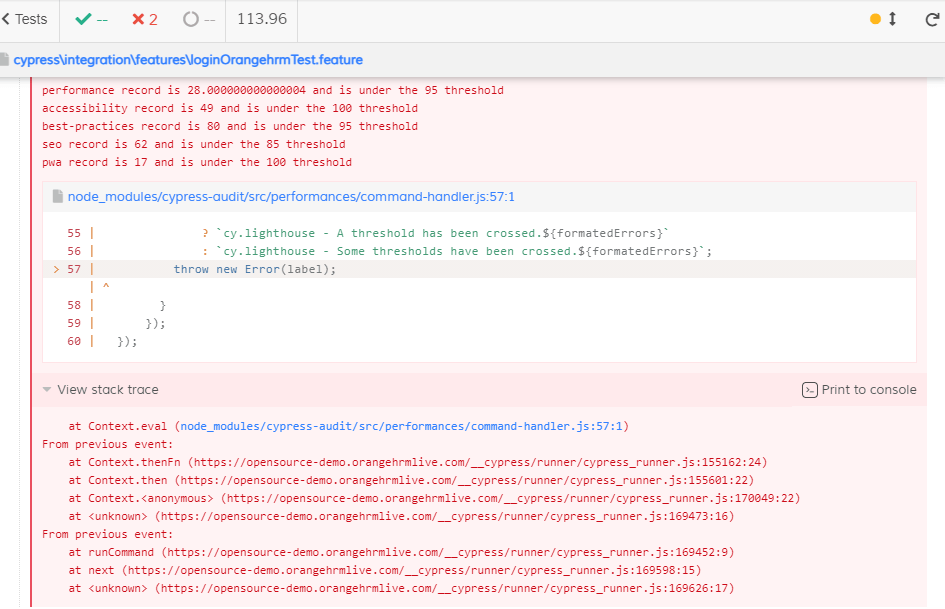This screenshot has width=945, height=609.
Task: Open command-handler.js:57:1 from the code frame header
Action: pos(291,197)
